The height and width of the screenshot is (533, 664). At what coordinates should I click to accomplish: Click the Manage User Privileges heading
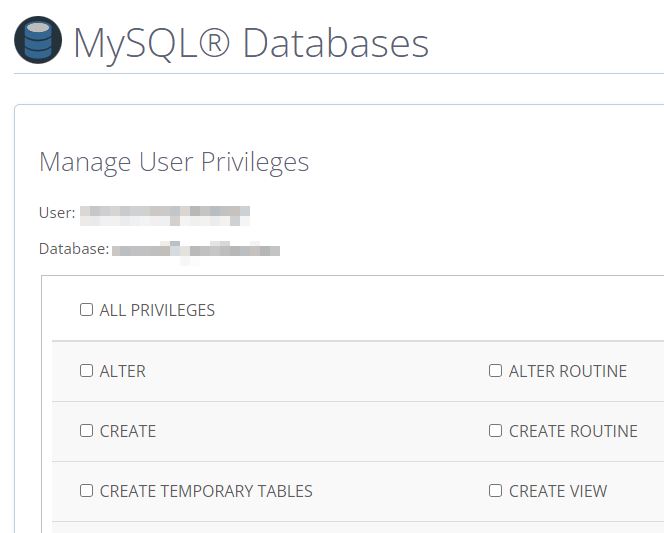pyautogui.click(x=174, y=162)
